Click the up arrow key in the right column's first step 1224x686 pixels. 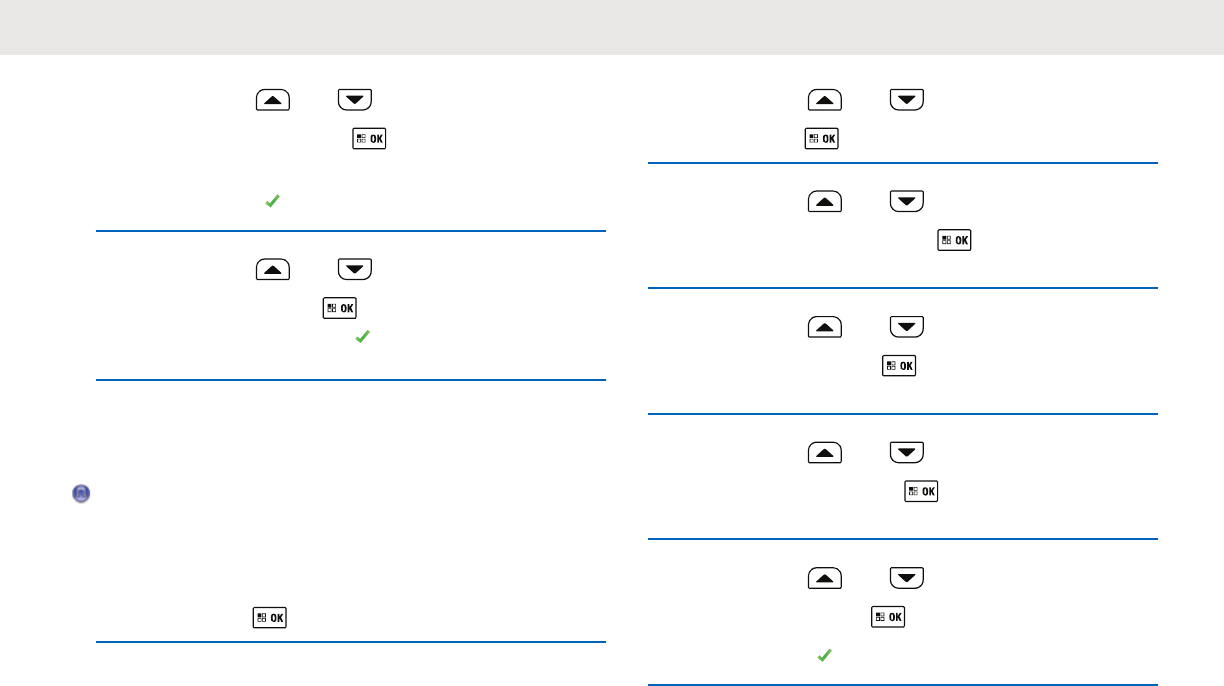[824, 100]
